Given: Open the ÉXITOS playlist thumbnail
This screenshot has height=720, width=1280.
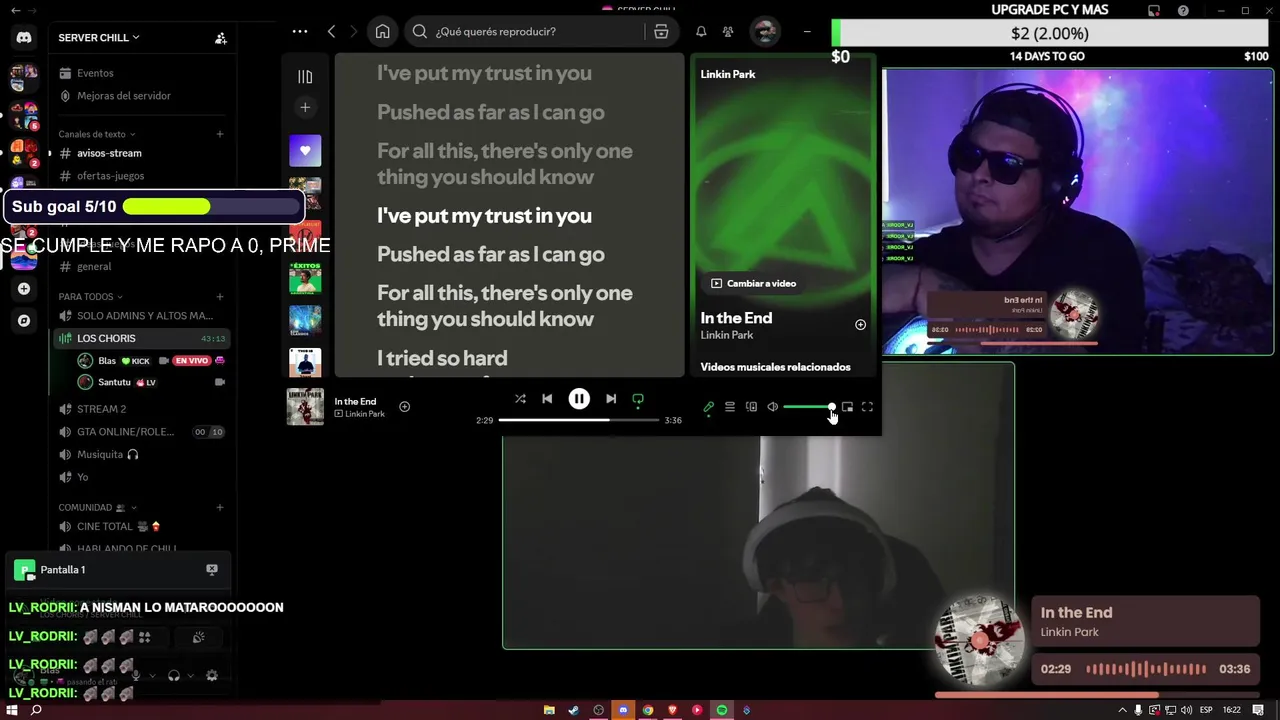Looking at the screenshot, I should pos(305,278).
